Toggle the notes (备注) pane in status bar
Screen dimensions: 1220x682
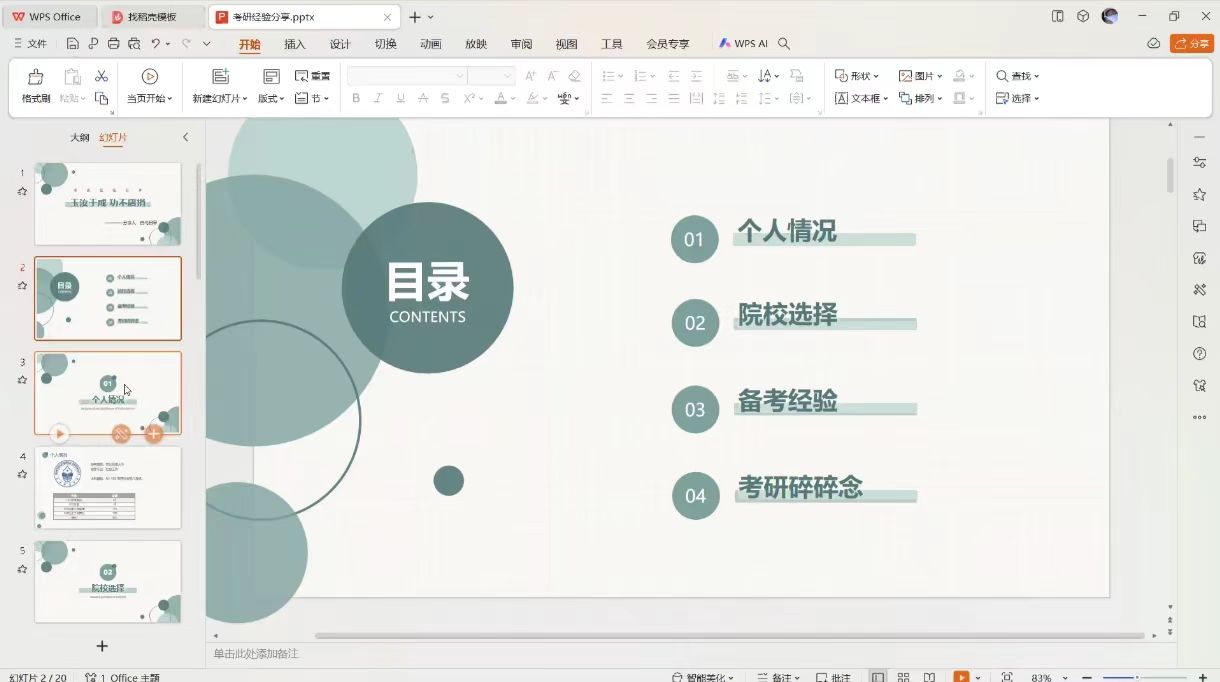(786, 677)
